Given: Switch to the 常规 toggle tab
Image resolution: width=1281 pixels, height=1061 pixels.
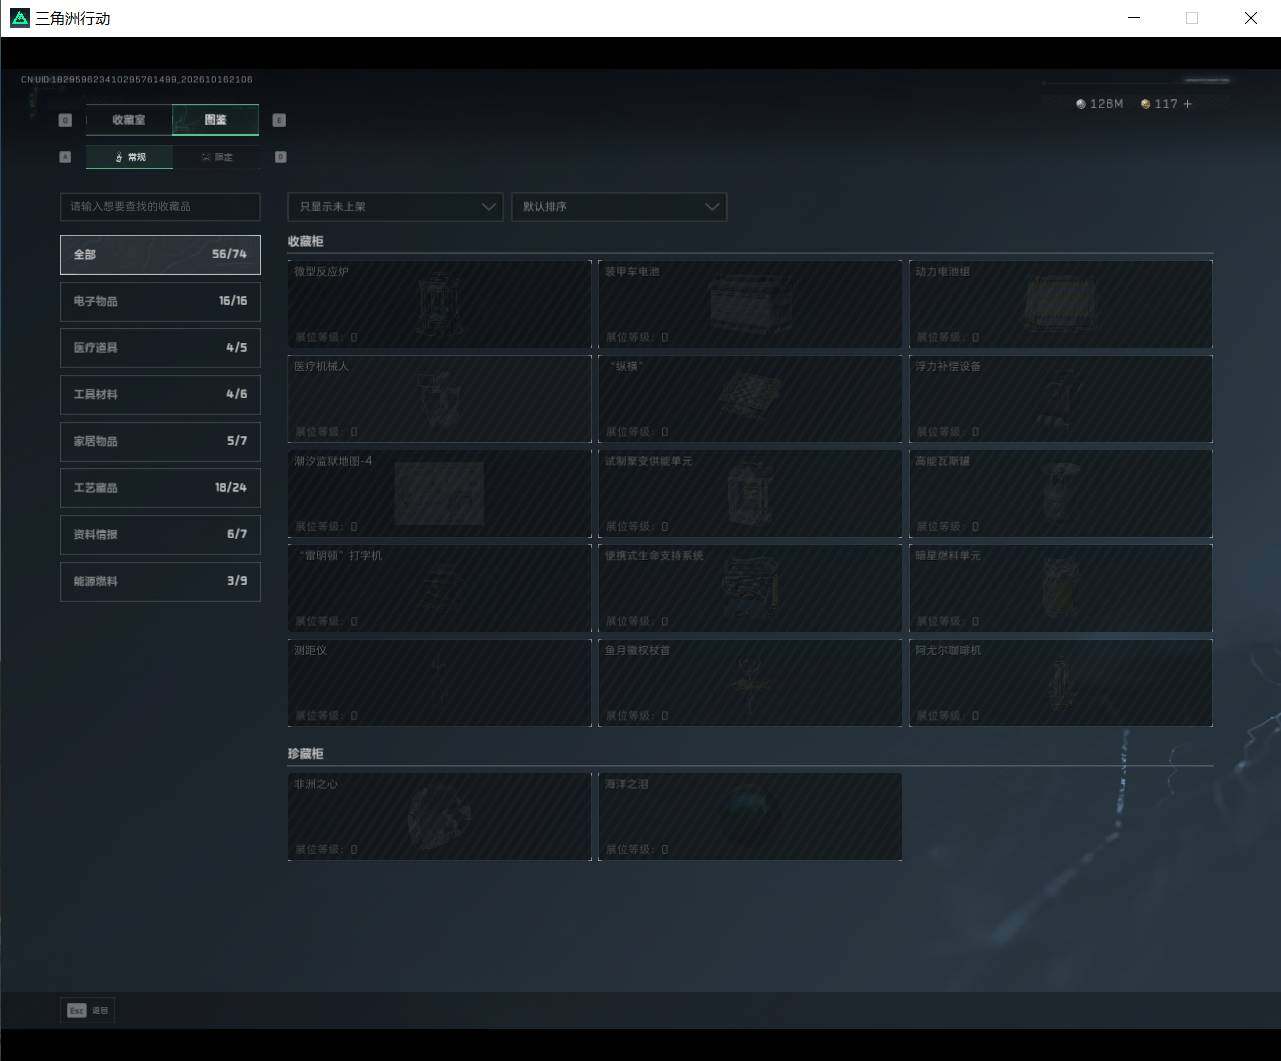Looking at the screenshot, I should [129, 157].
